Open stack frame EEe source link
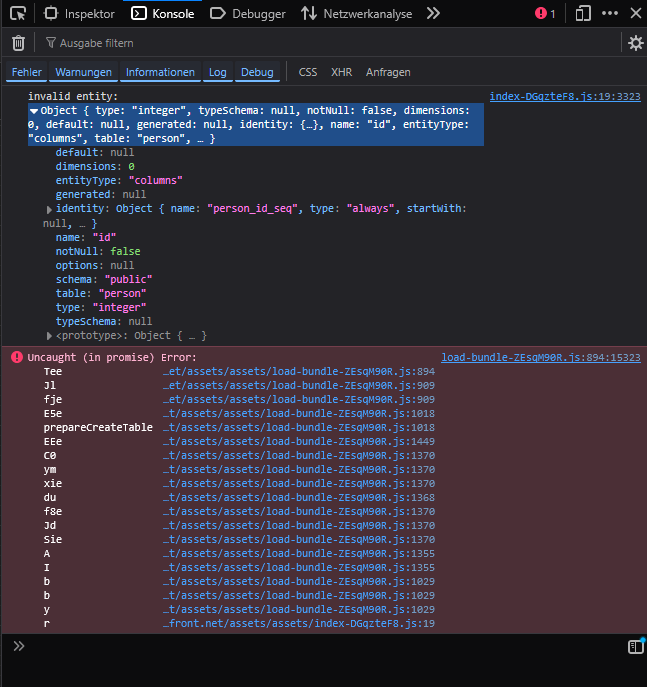Image resolution: width=647 pixels, height=687 pixels. [299, 442]
